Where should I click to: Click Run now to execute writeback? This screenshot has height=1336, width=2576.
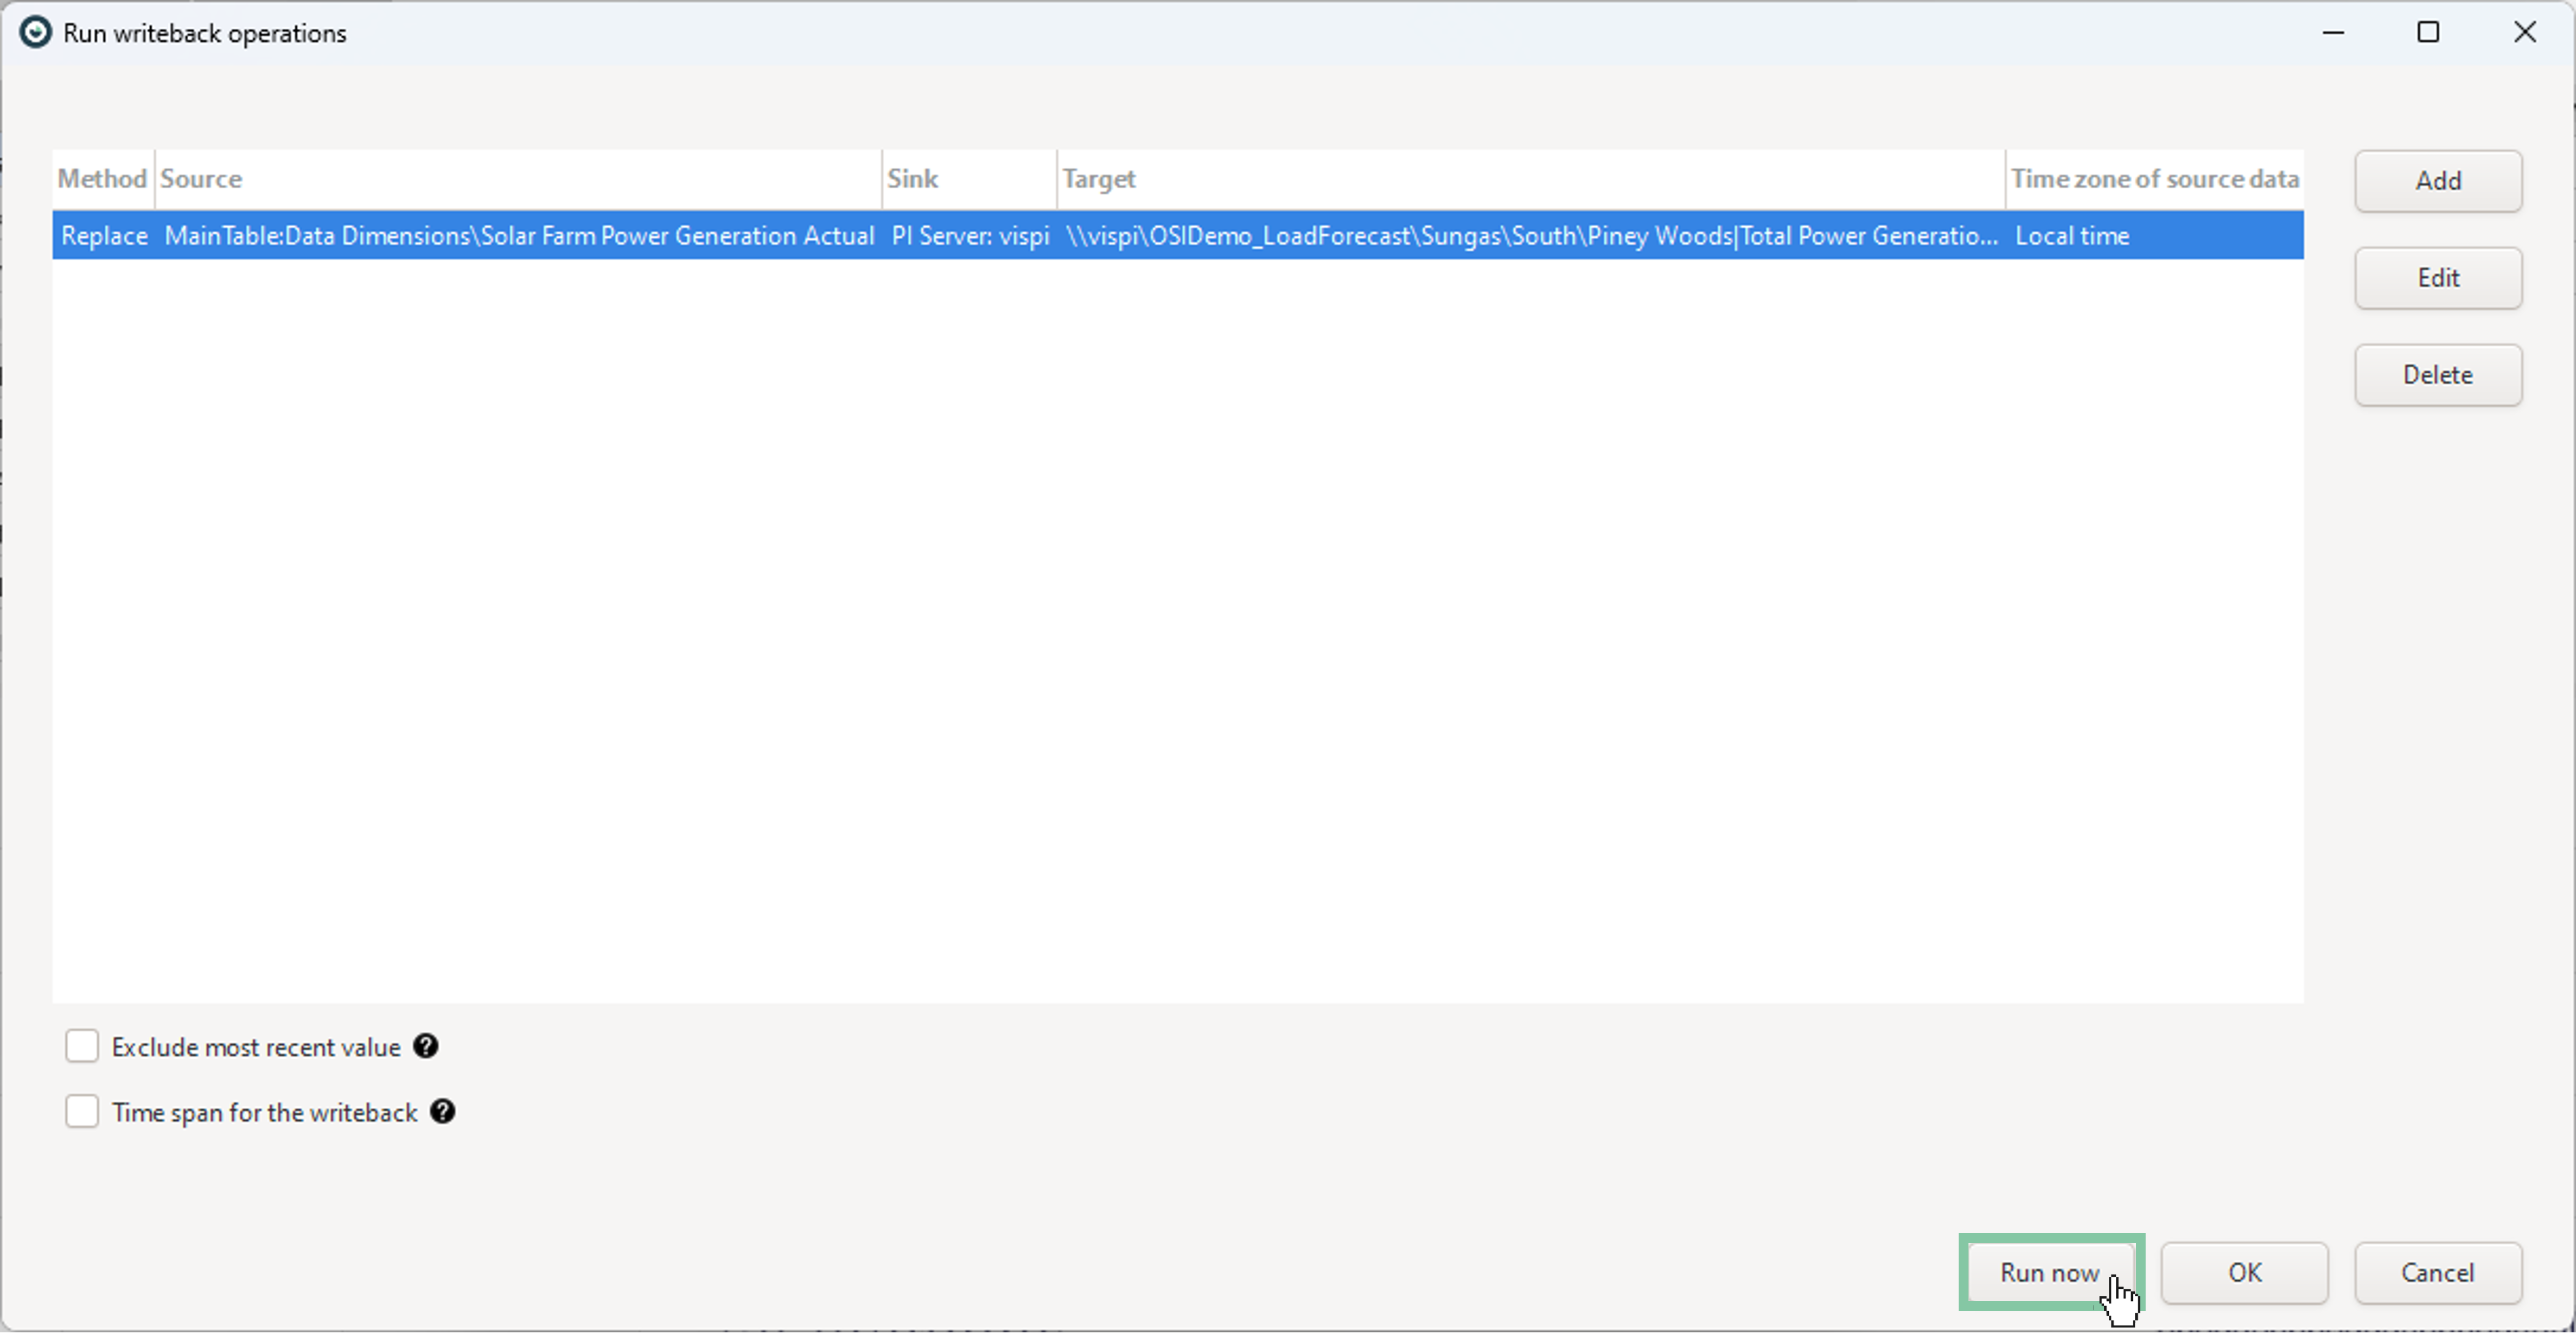[x=2049, y=1272]
